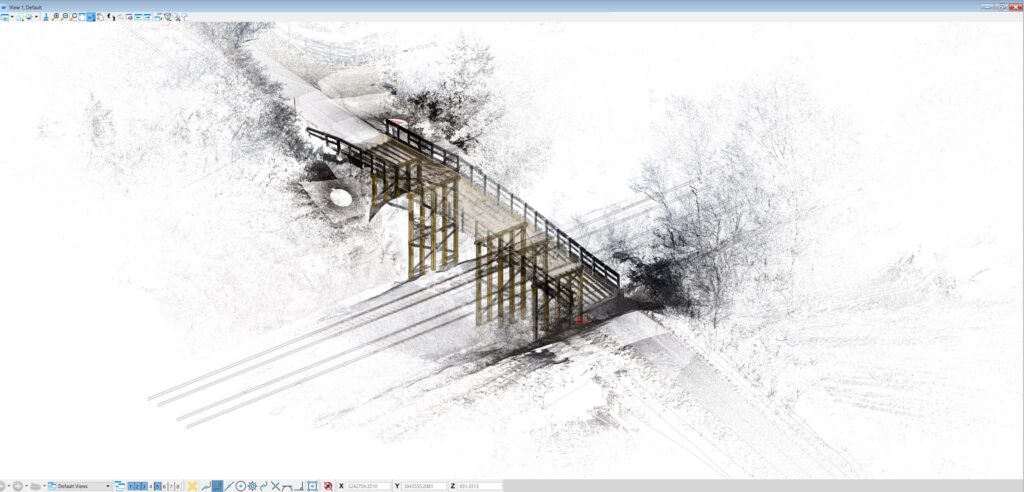Screen dimensions: 1024x492
Task: Select the Update View brush icon
Action: point(46,17)
